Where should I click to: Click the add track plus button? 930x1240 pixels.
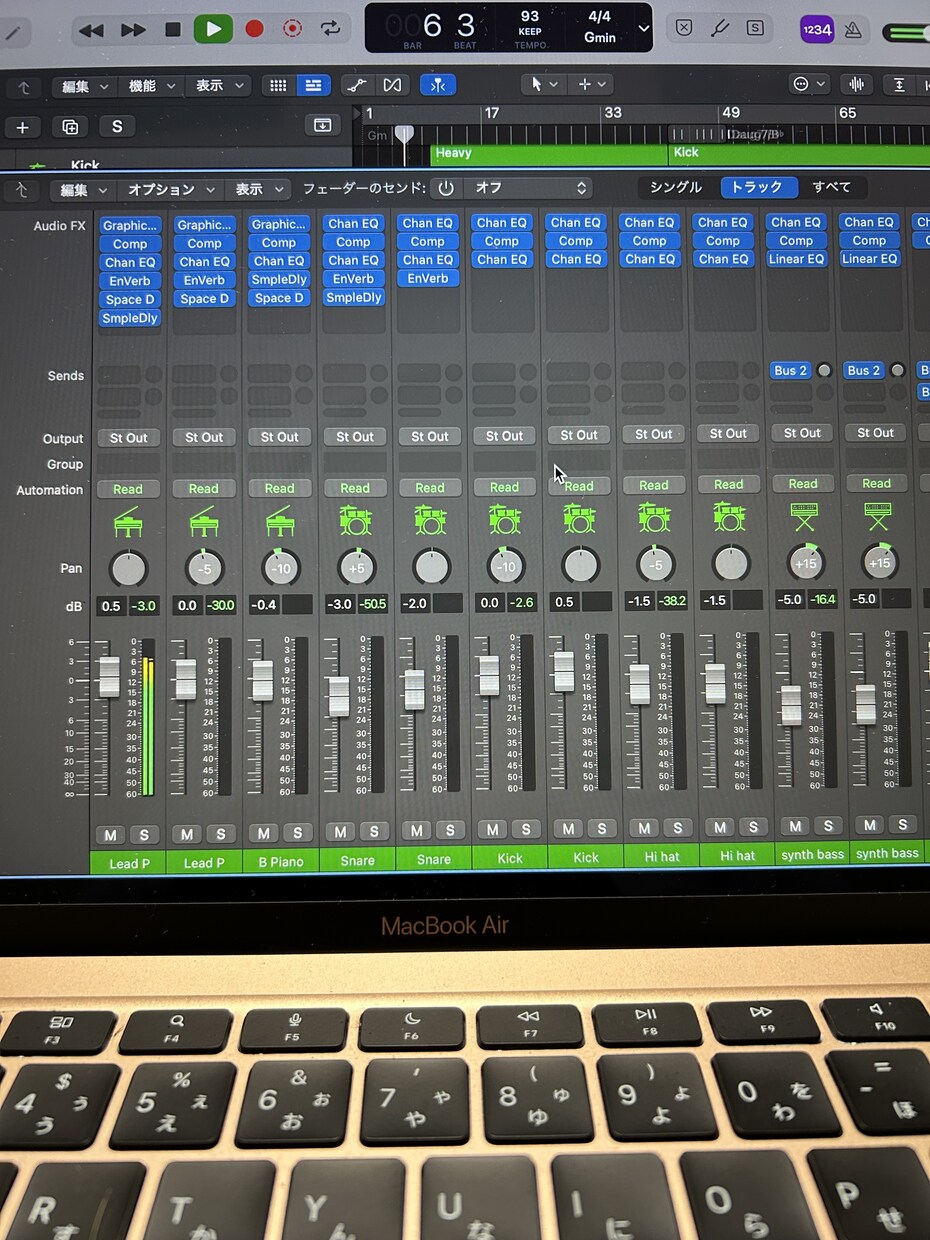[x=23, y=127]
